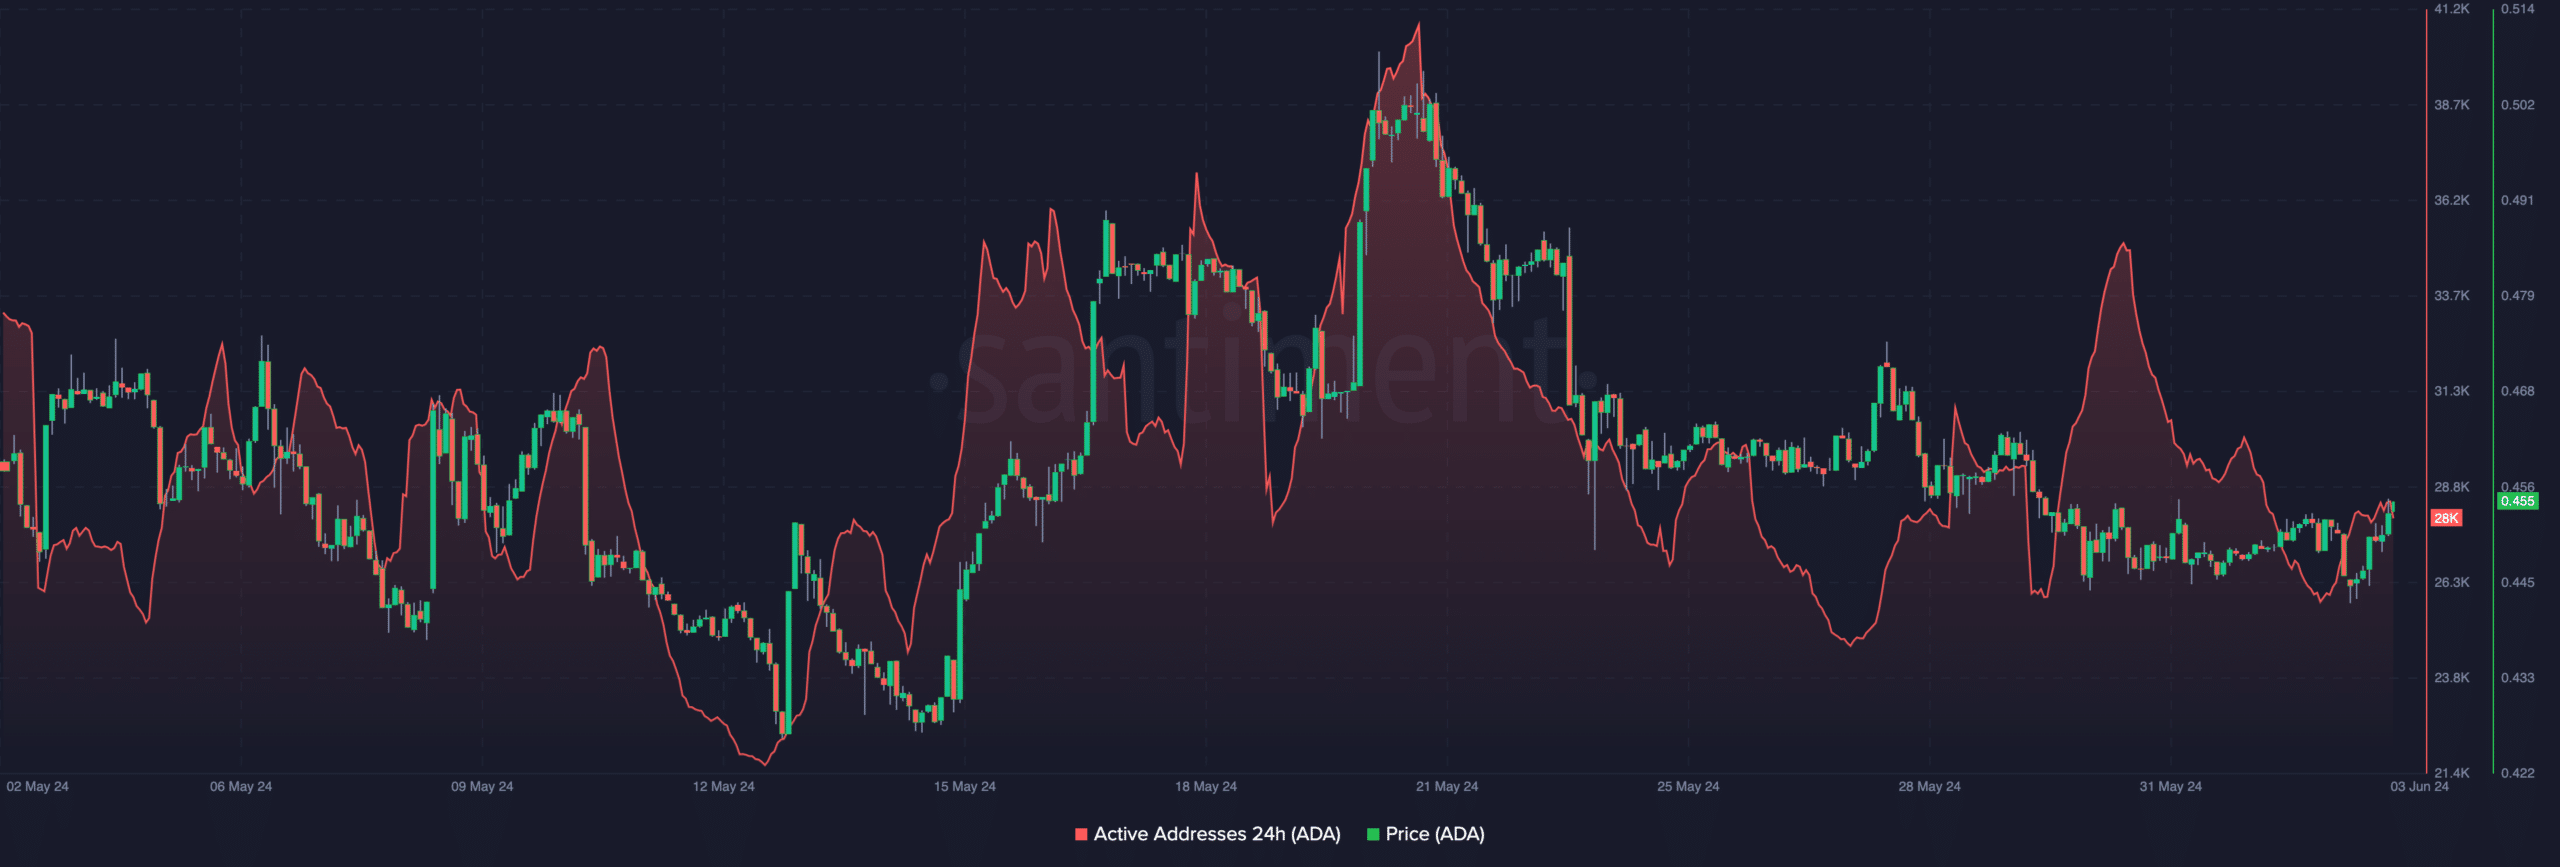Click the 0.433 price axis value
The image size is (2560, 867).
click(2518, 678)
